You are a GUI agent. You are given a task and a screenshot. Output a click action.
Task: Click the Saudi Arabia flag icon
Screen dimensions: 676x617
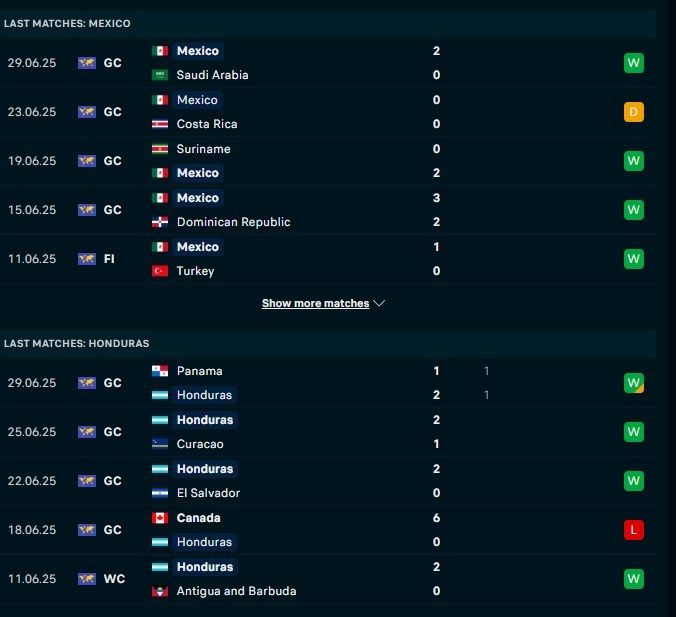160,75
